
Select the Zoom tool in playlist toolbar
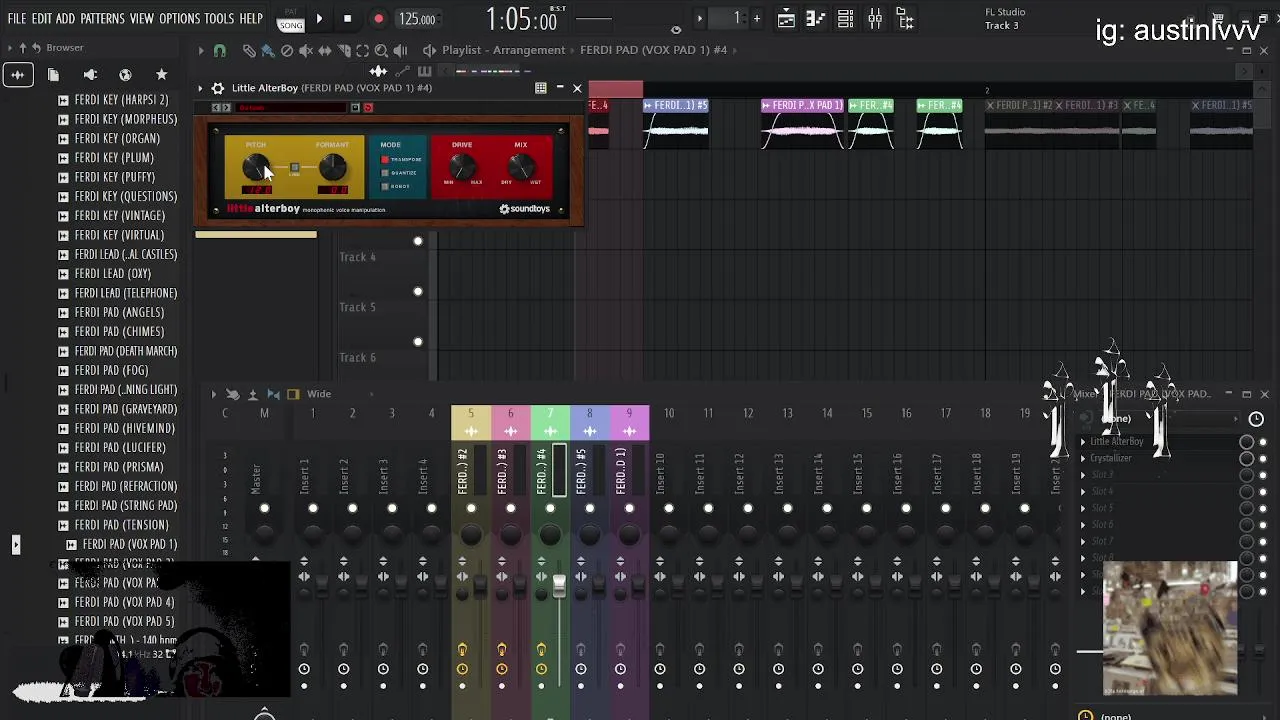381,50
